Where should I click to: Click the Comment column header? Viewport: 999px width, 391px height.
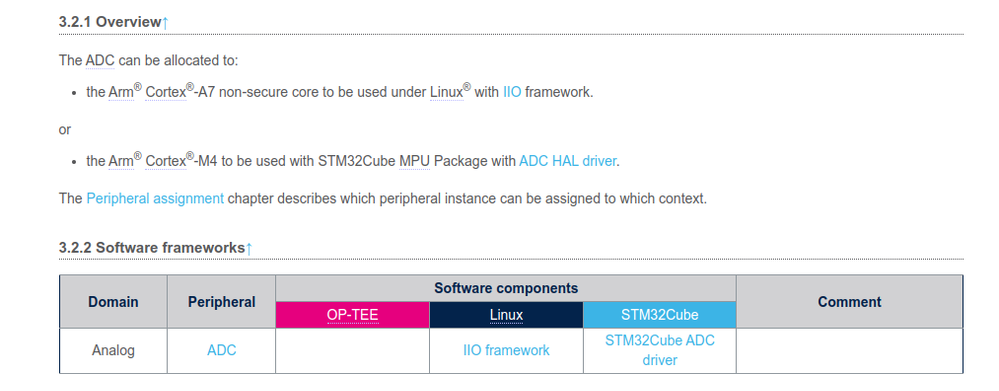point(849,302)
